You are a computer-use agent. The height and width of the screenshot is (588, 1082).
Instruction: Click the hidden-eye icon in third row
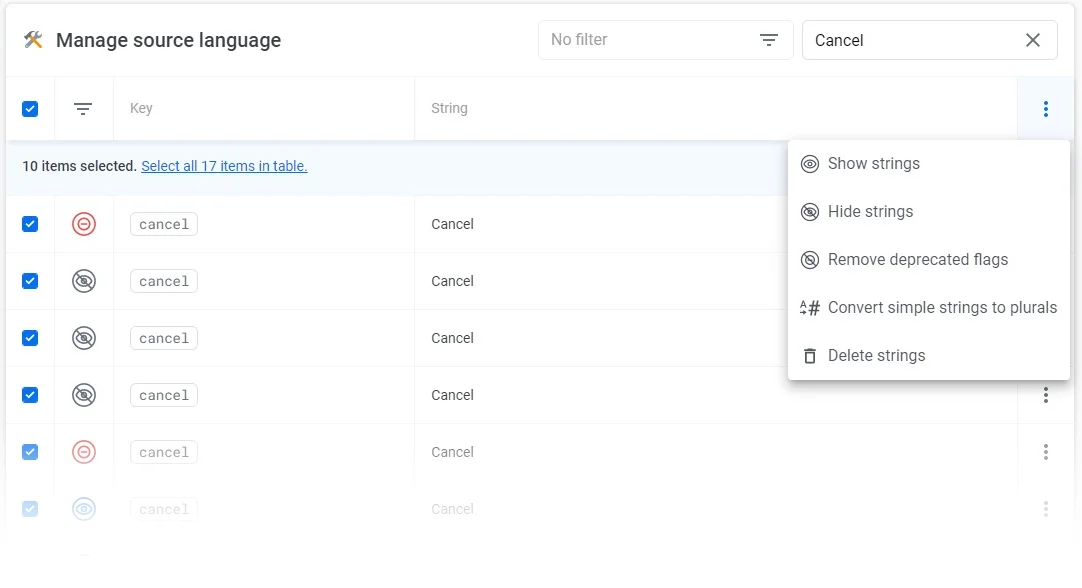point(84,338)
